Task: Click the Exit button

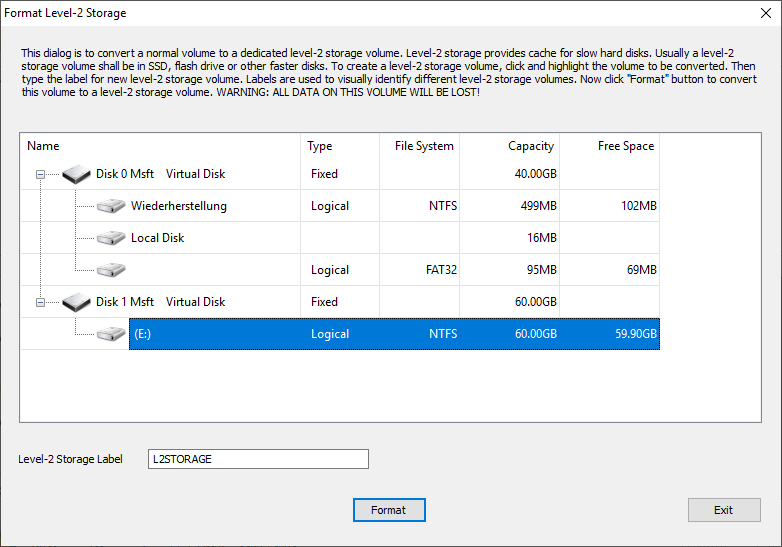Action: (723, 510)
